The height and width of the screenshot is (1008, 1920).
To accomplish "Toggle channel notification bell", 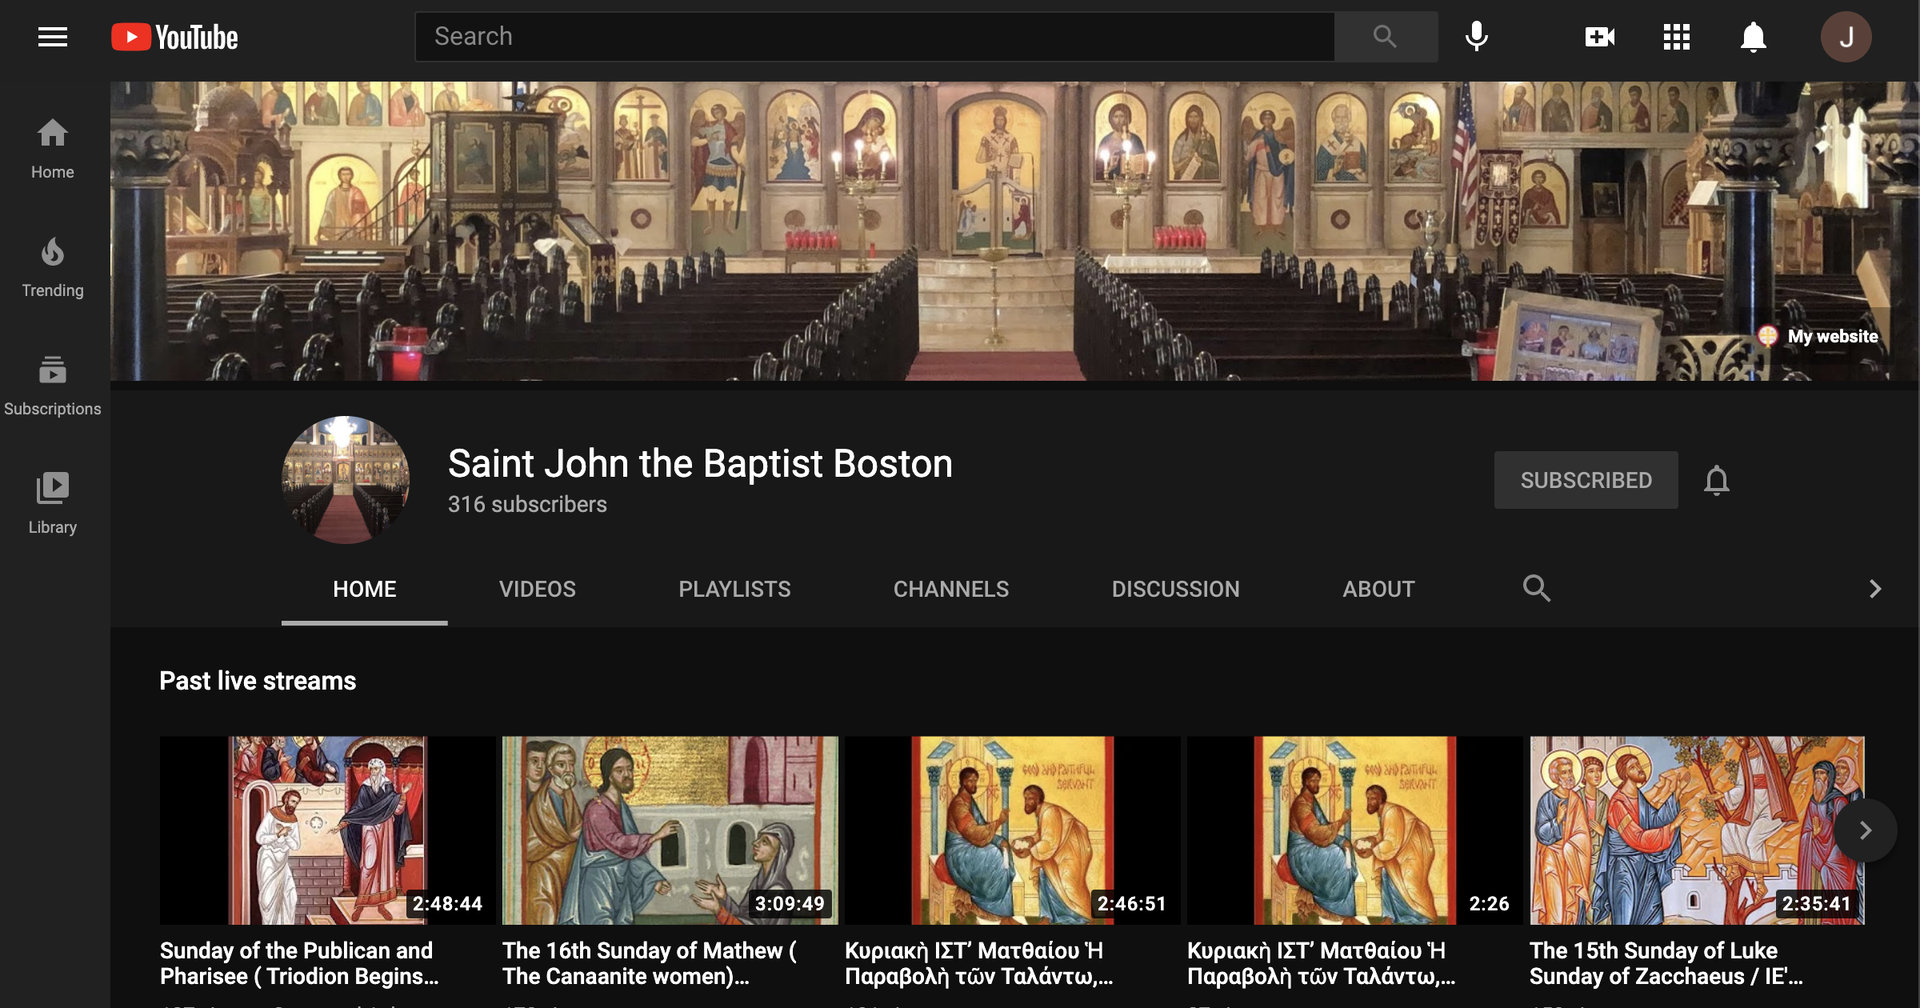I will click(x=1716, y=481).
